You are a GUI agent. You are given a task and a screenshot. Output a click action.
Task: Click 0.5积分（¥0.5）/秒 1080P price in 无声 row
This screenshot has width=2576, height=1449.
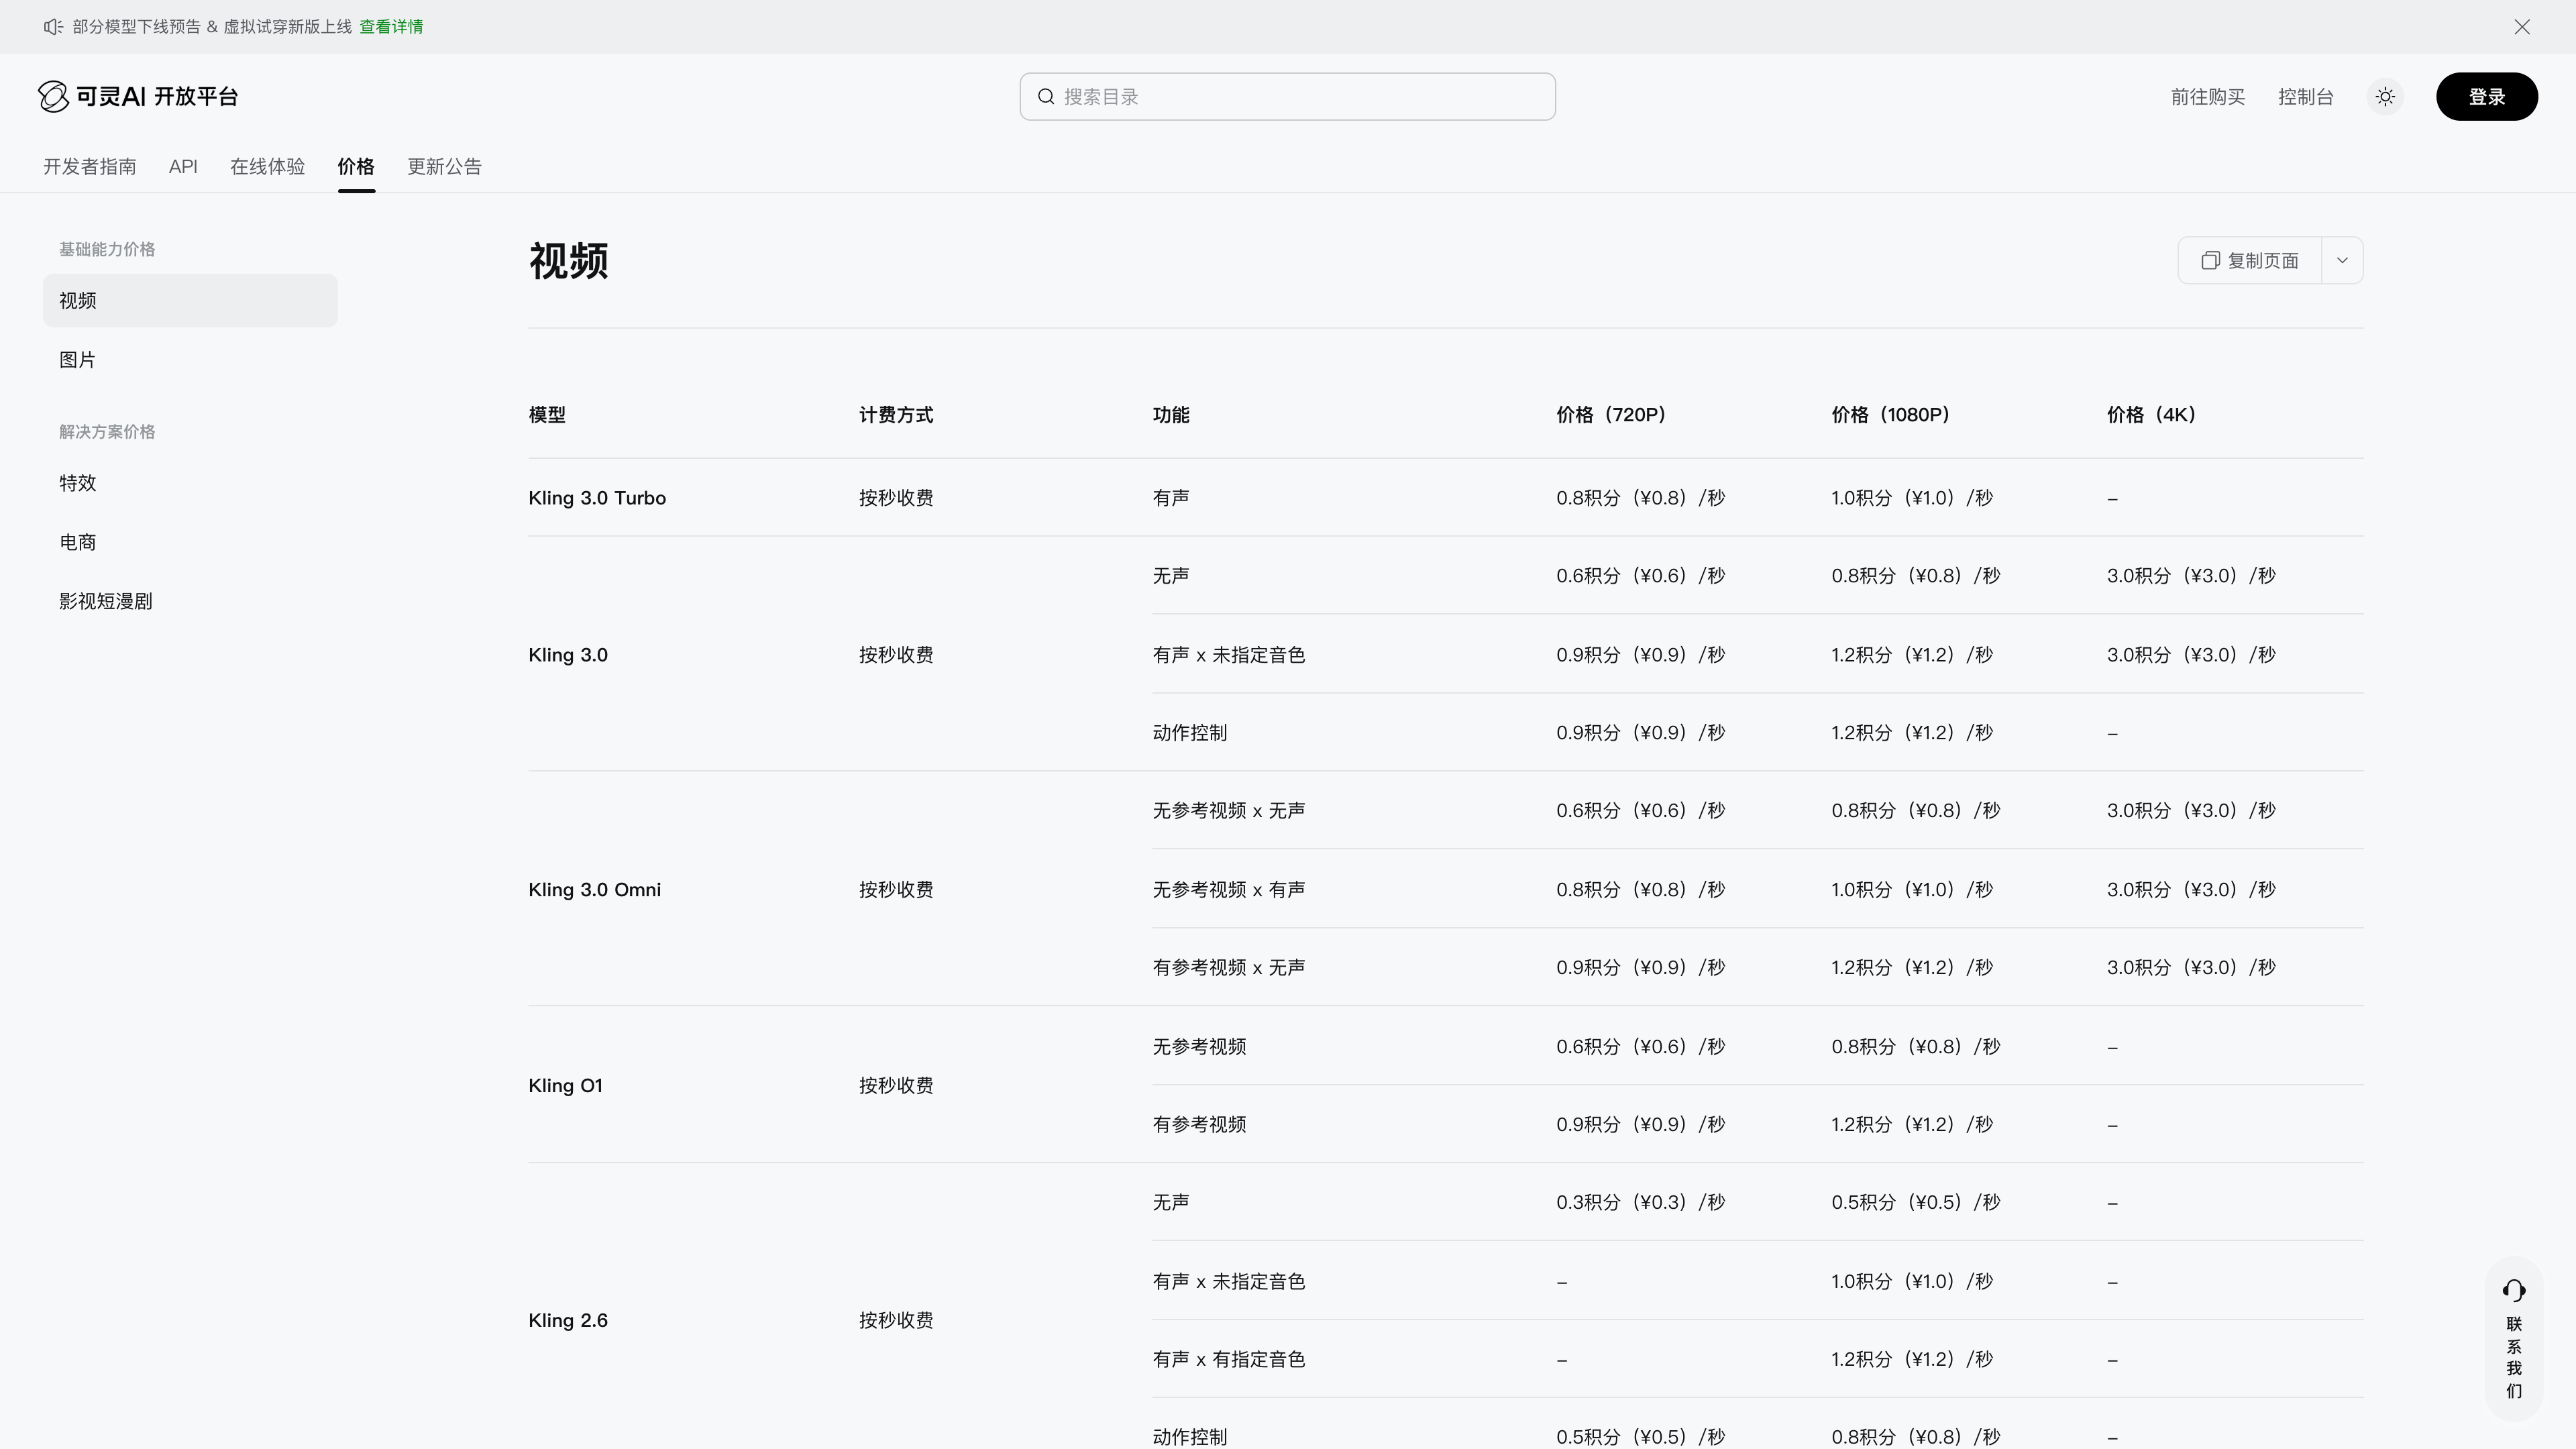[x=1915, y=1203]
